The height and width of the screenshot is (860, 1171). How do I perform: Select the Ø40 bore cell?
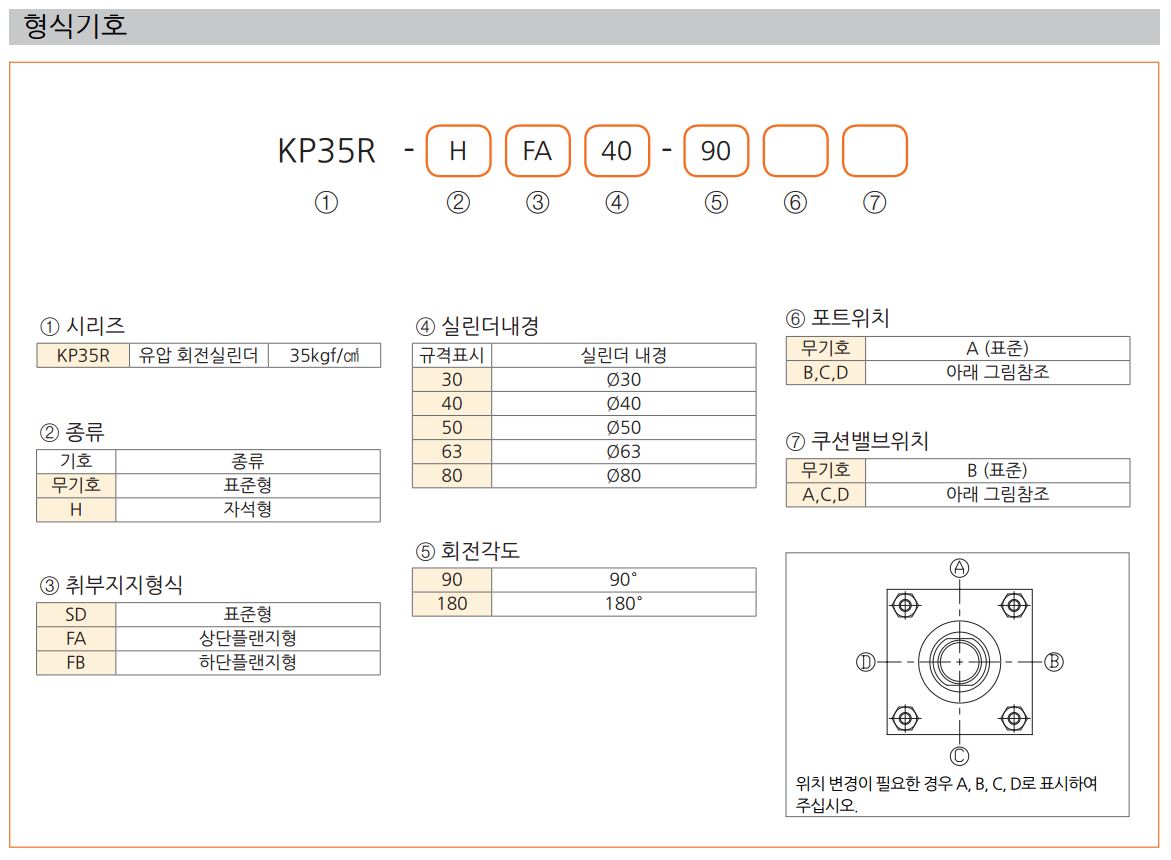point(624,403)
